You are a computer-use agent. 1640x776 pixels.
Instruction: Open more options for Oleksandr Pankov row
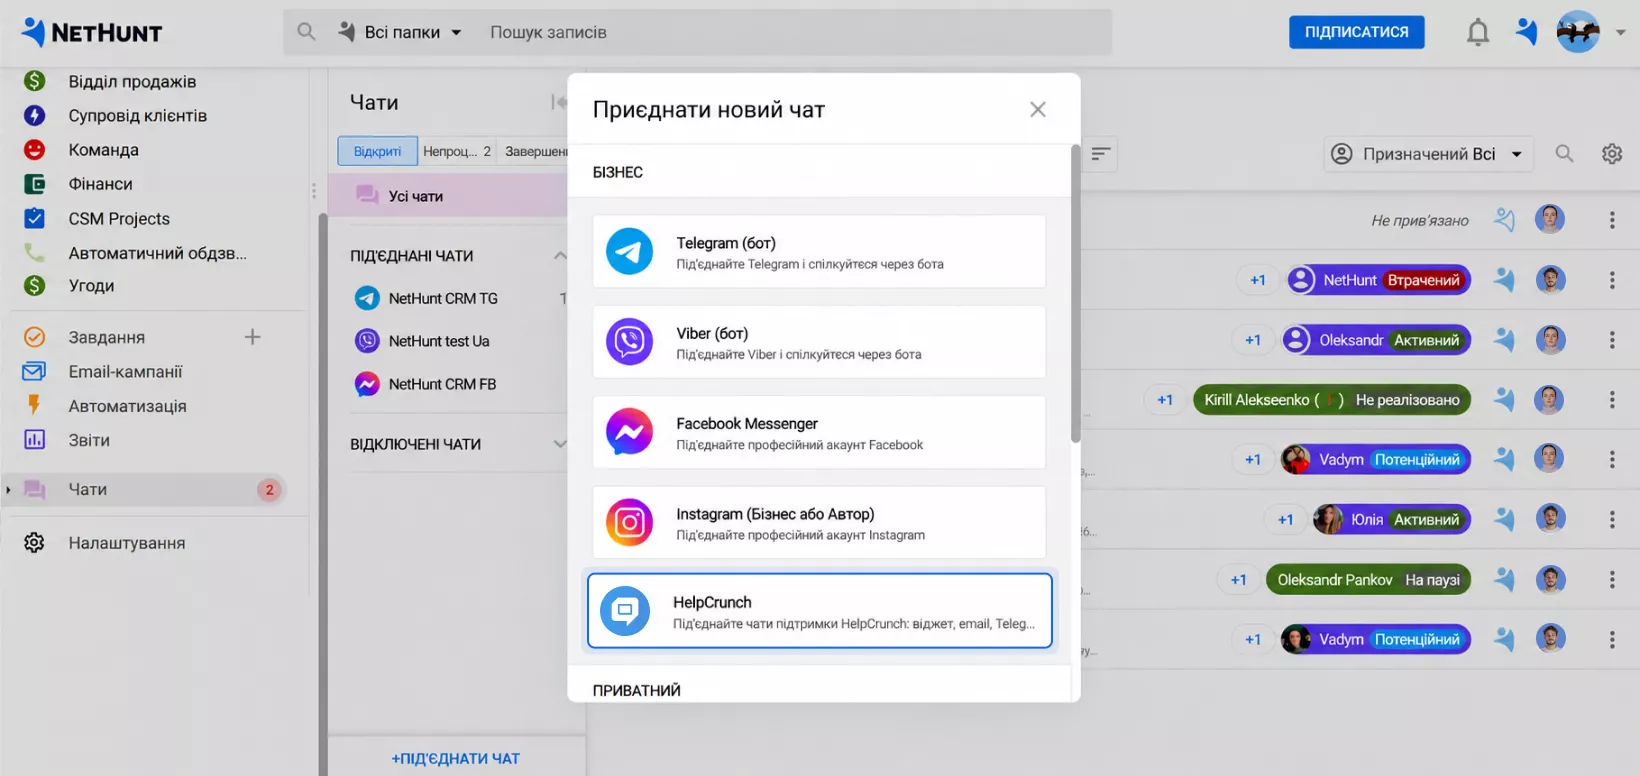[x=1612, y=580]
